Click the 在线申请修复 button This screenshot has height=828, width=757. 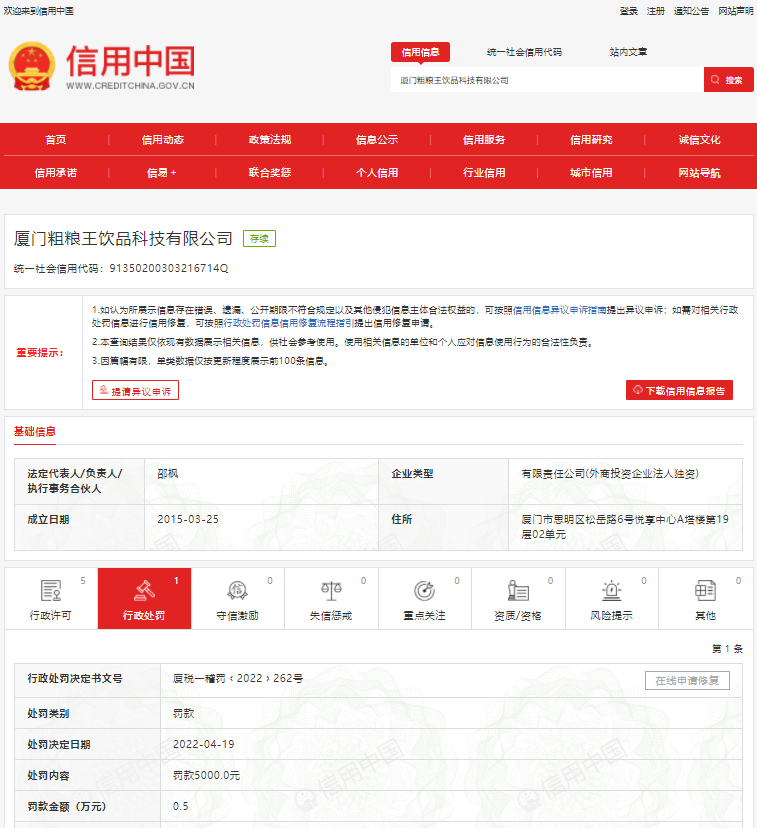click(687, 681)
